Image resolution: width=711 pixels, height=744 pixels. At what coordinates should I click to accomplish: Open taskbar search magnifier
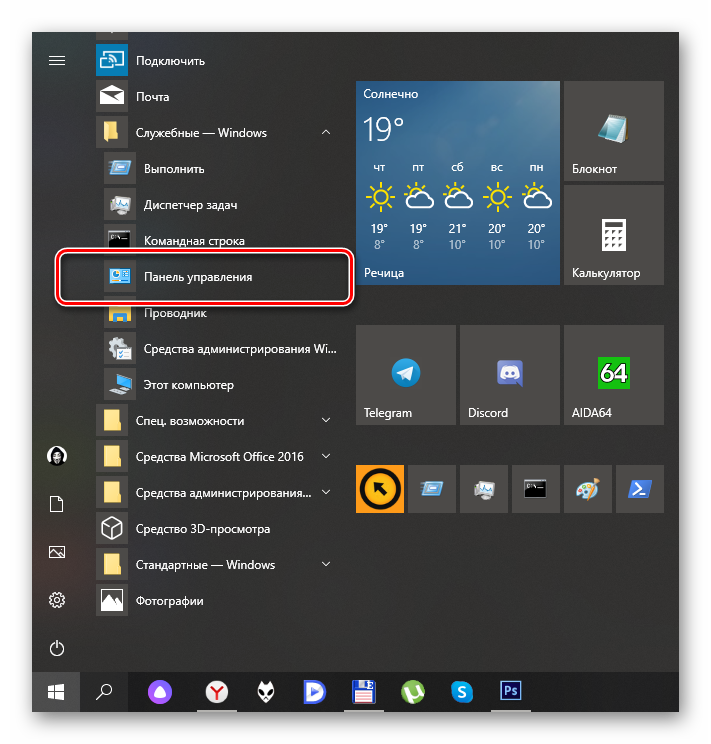tap(104, 692)
